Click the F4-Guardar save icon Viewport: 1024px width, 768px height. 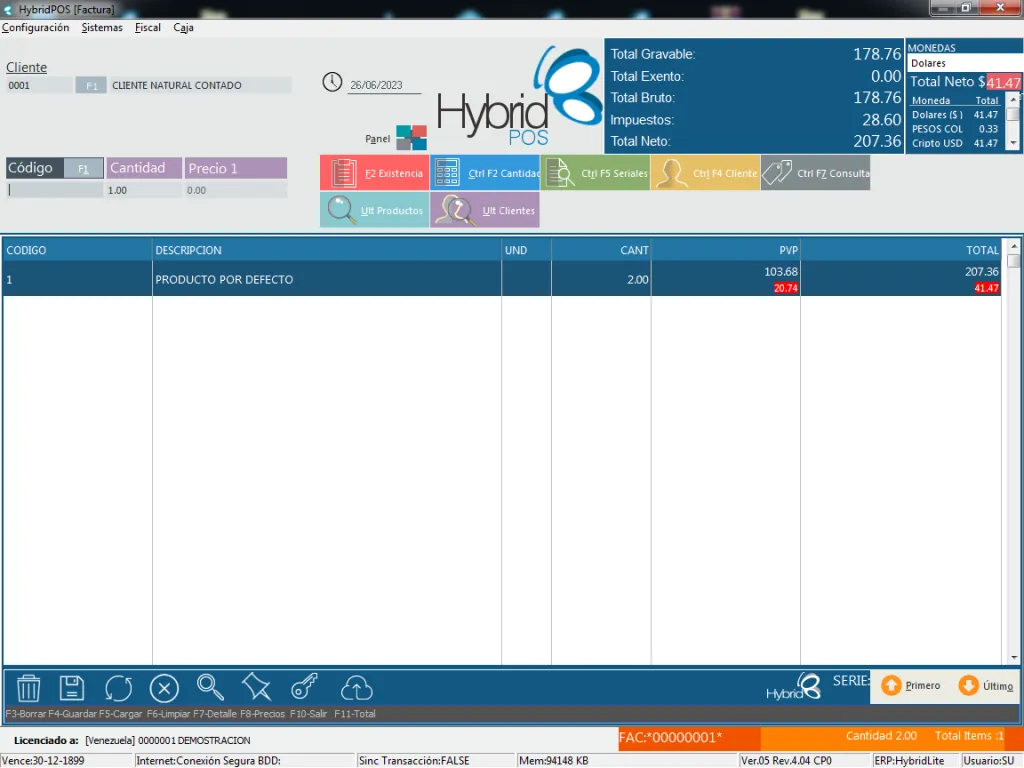pos(72,688)
